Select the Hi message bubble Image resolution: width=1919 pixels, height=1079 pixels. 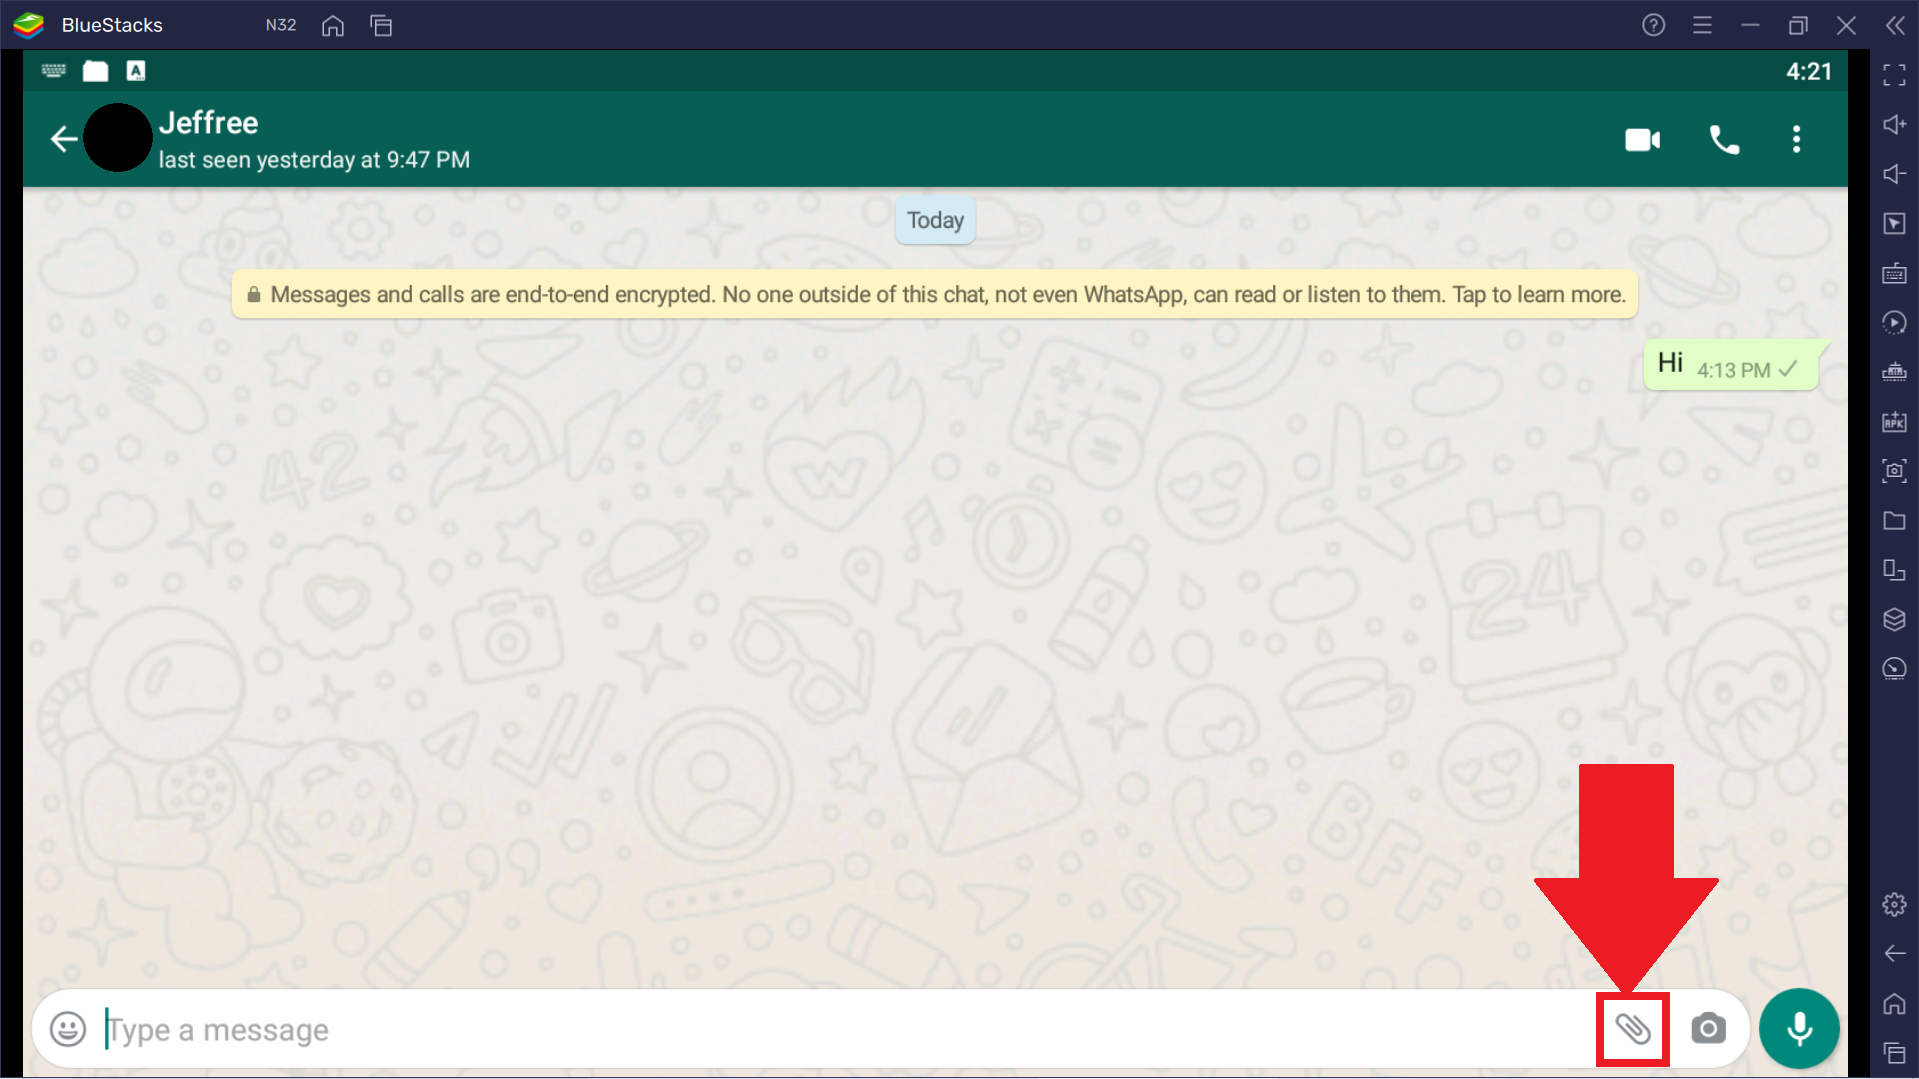[x=1732, y=364]
